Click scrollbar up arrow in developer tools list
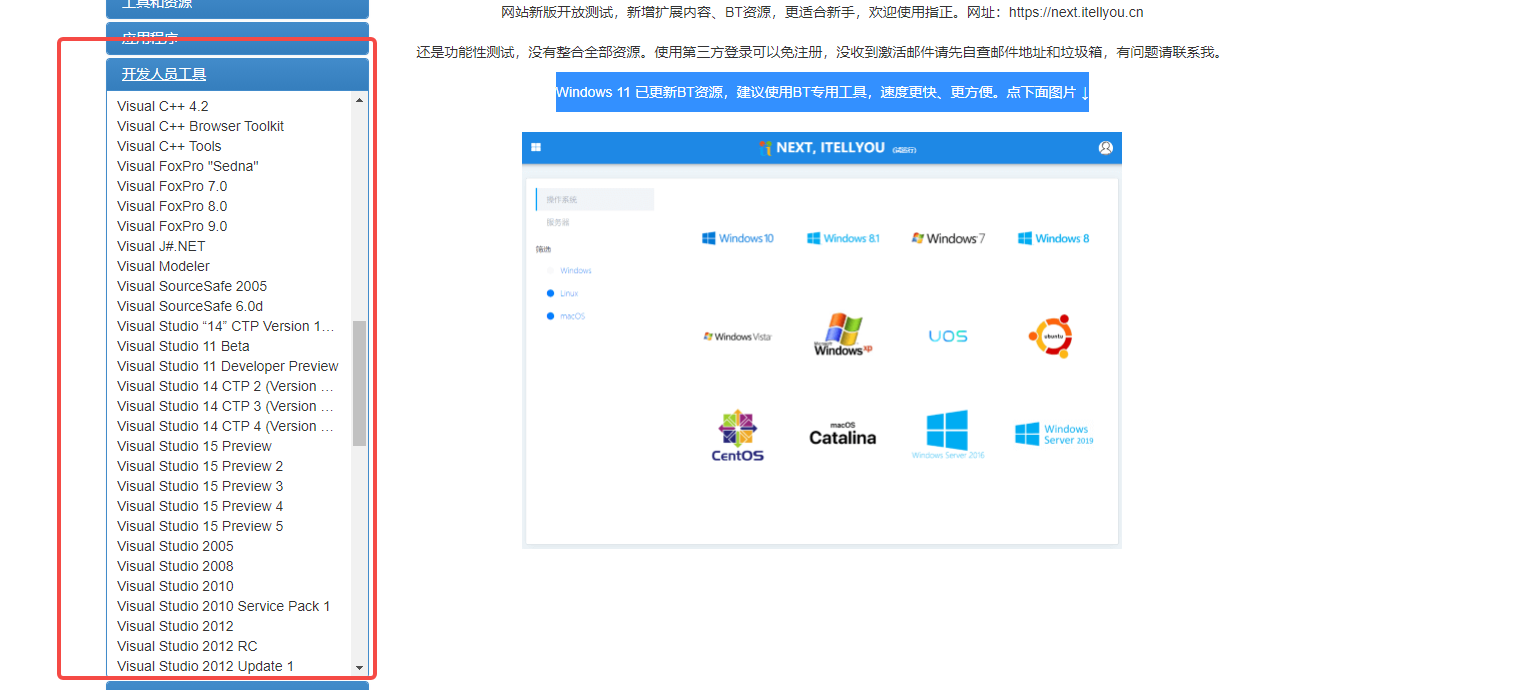 coord(359,100)
